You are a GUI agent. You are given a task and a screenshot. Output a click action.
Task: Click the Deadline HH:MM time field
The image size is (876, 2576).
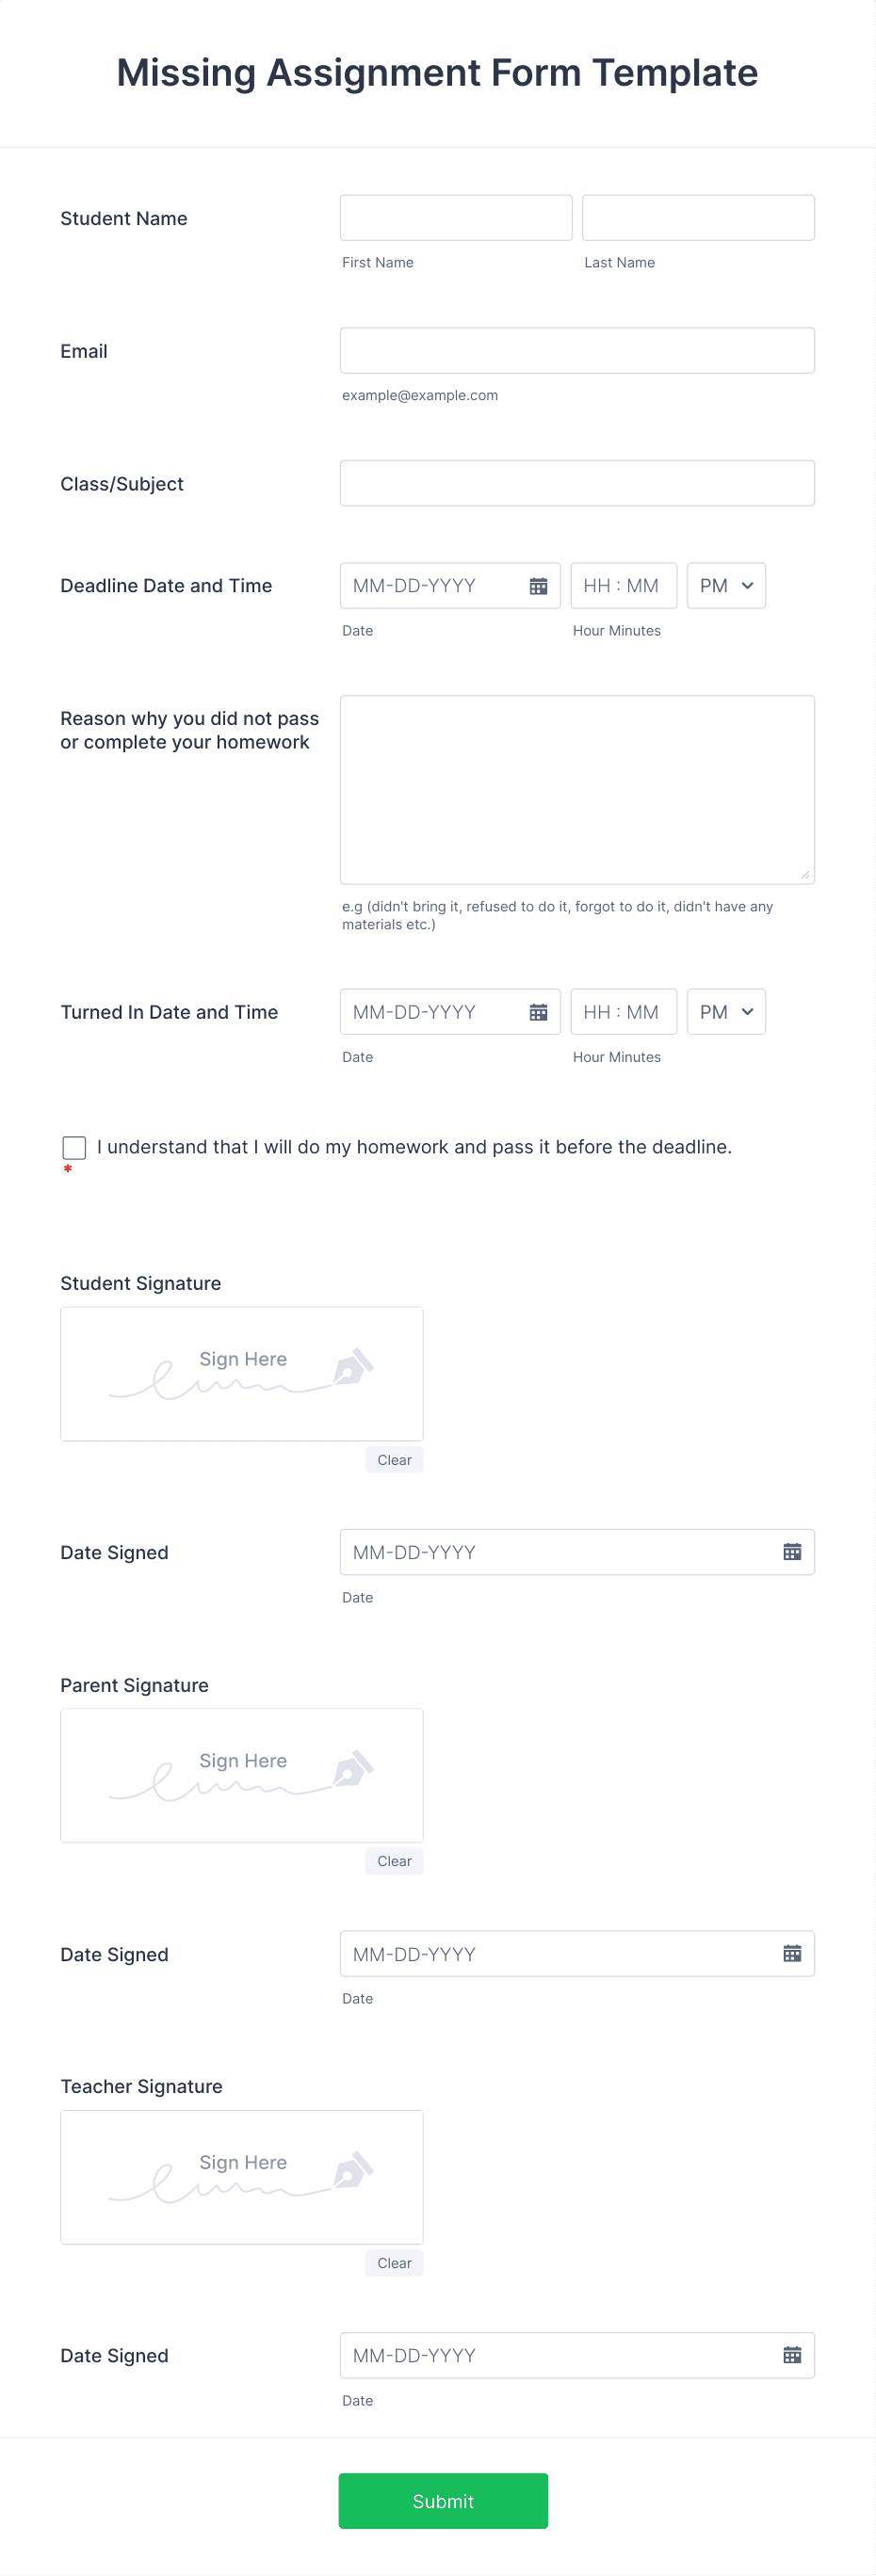click(622, 585)
